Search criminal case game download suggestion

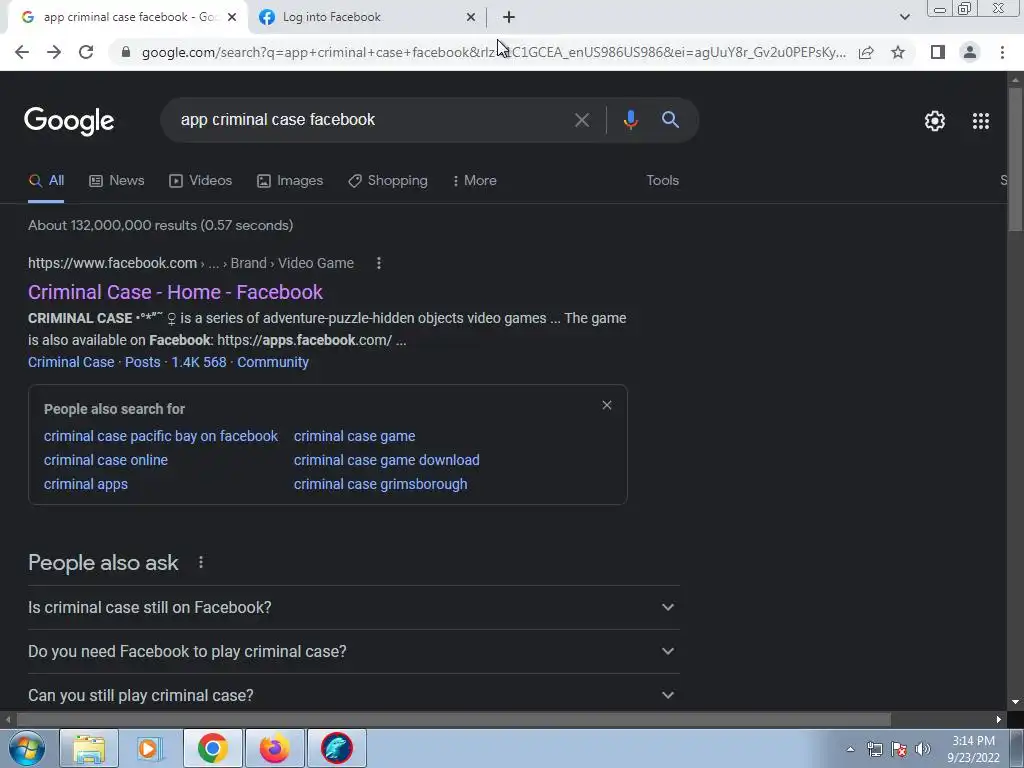pos(387,460)
